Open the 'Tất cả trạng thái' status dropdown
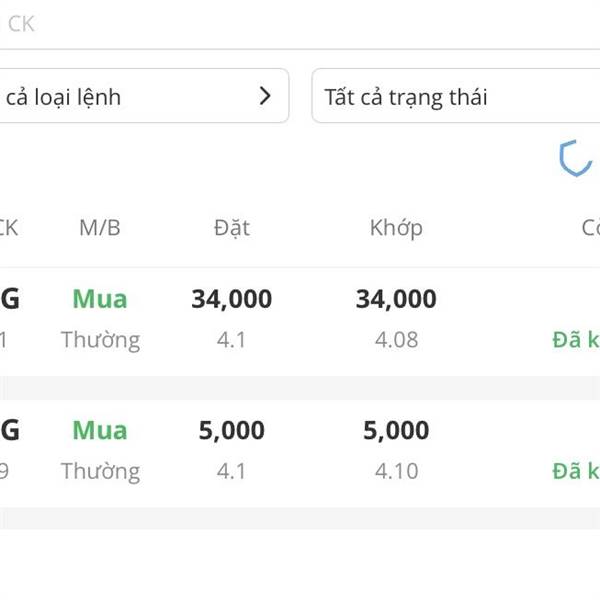Screen dimensions: 600x600 pos(456,96)
